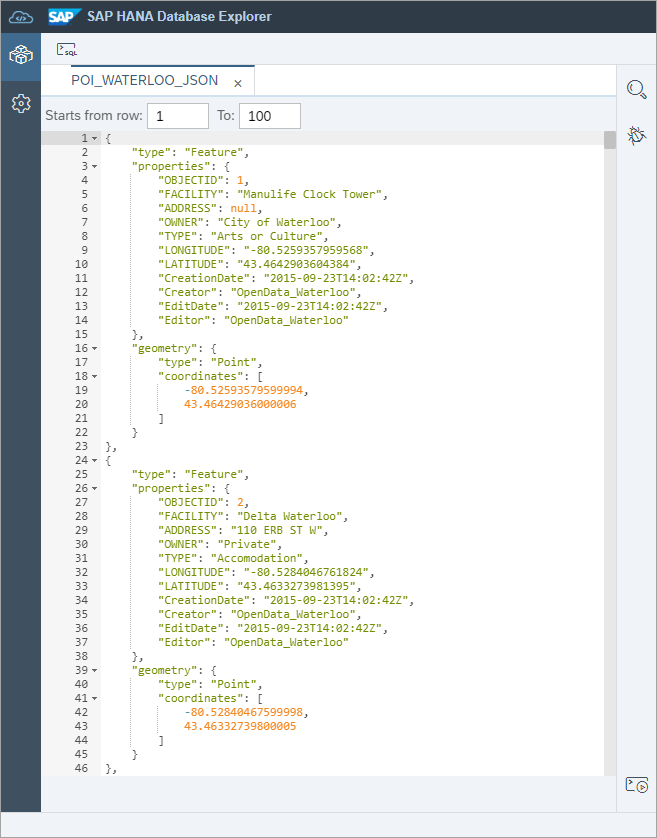Click line number 23 in the gutter
This screenshot has width=657, height=838.
coord(81,446)
